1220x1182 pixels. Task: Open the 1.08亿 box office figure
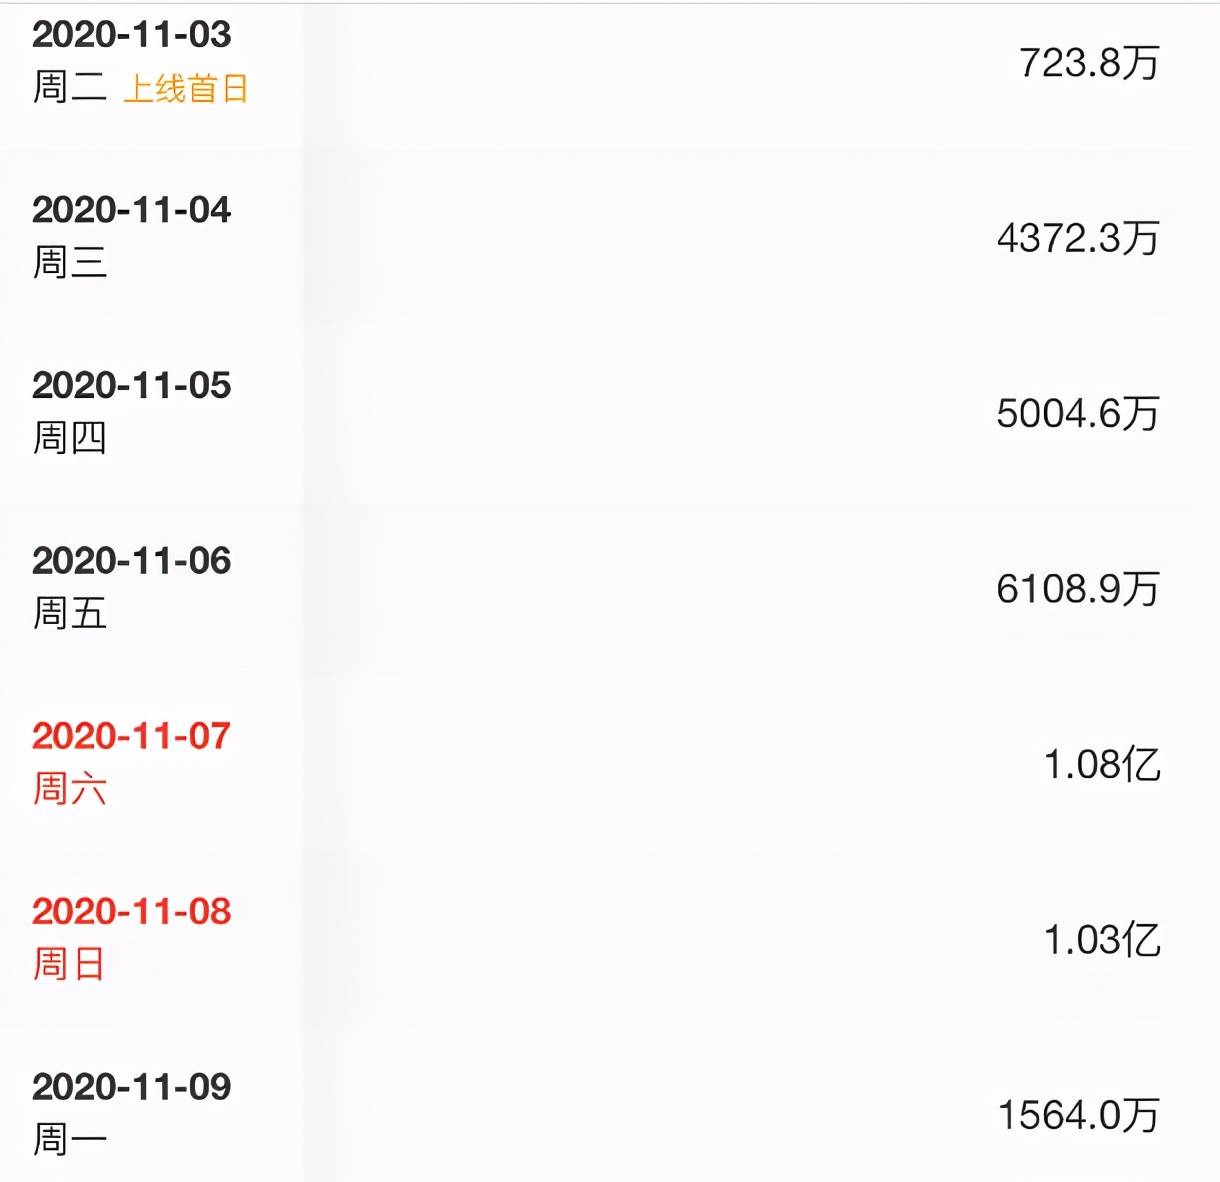click(x=1102, y=764)
